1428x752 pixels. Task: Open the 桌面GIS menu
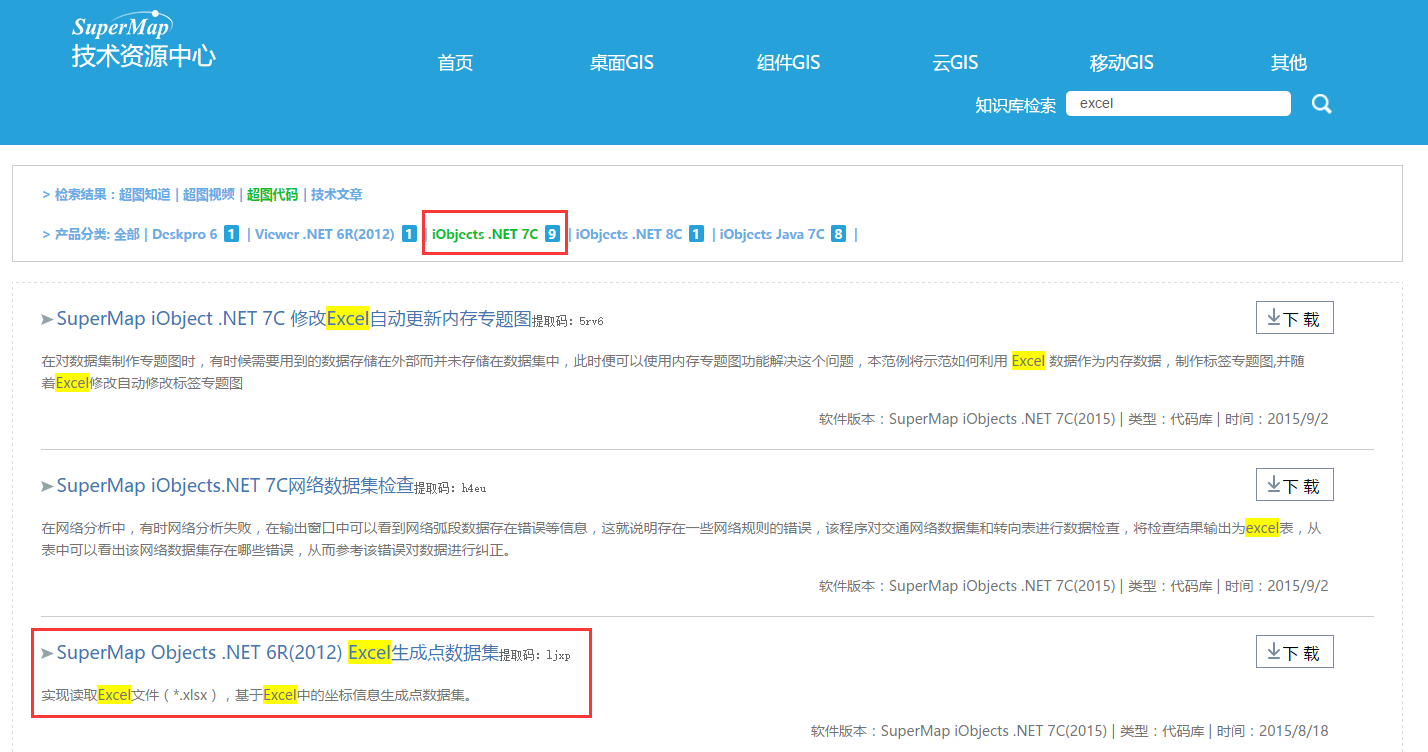click(x=621, y=63)
